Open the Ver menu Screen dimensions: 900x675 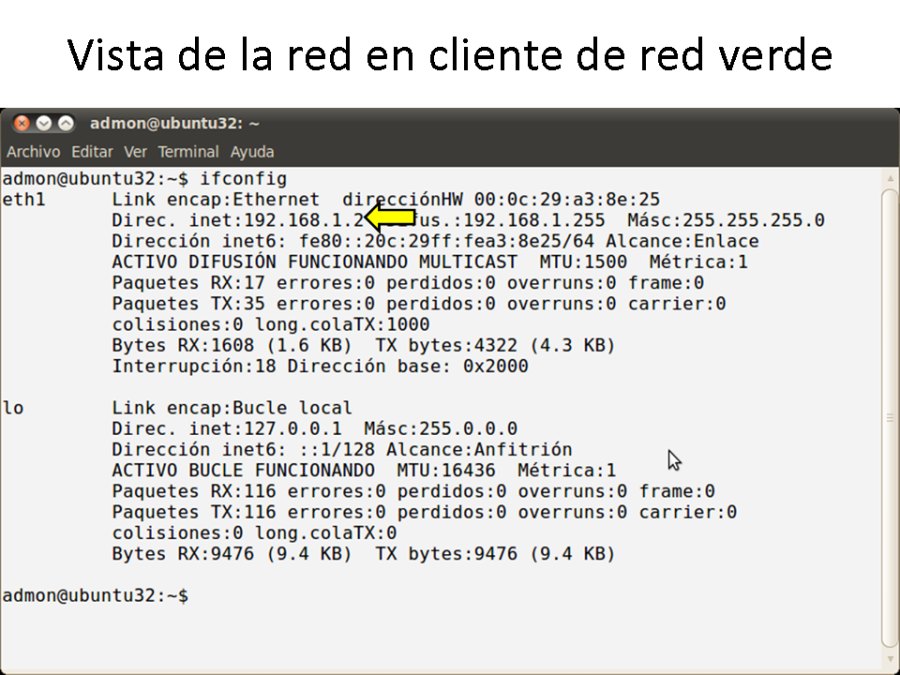pos(135,152)
